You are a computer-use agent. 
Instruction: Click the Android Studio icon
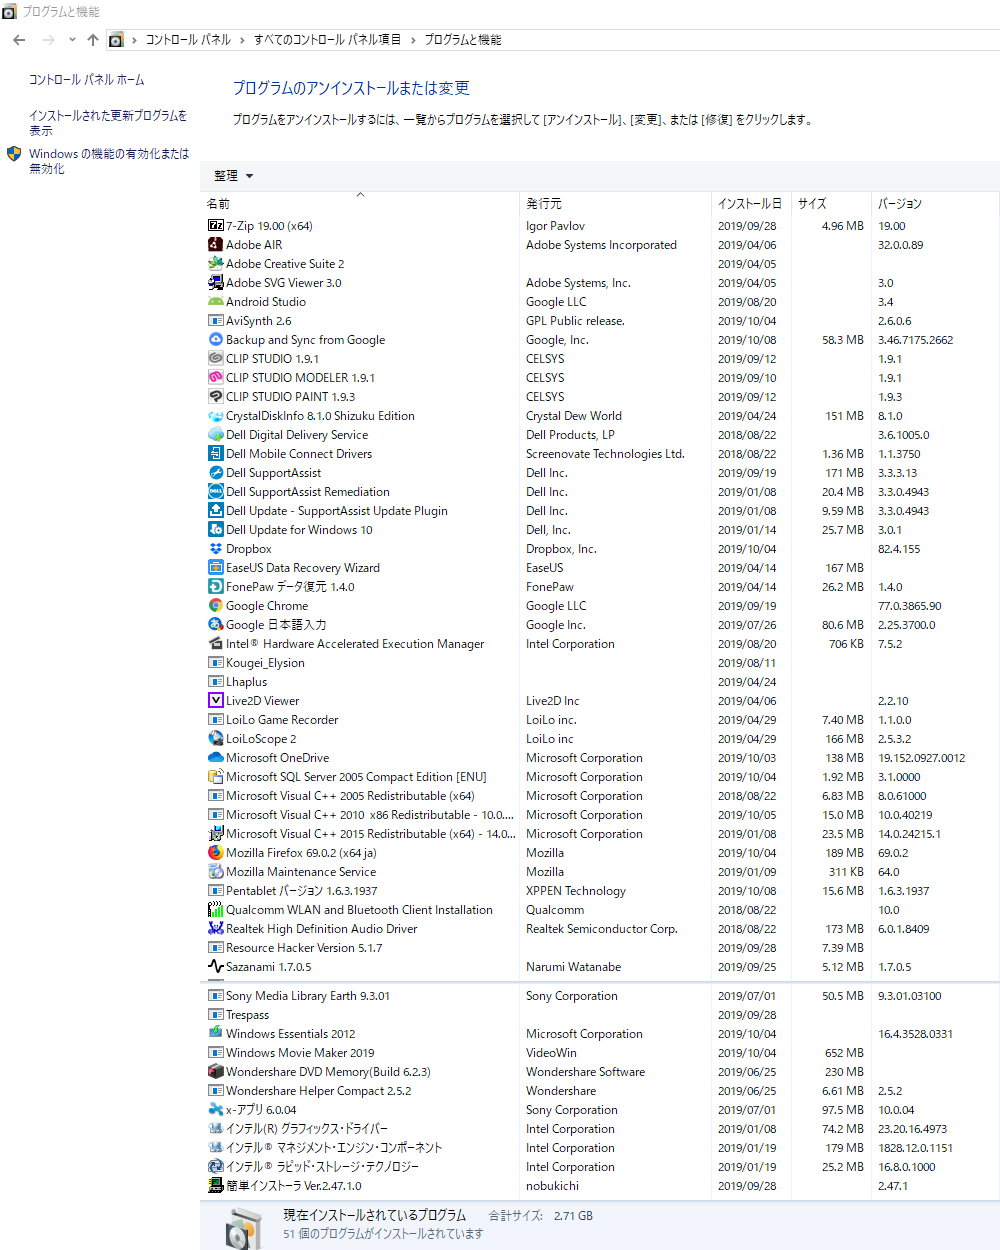coord(215,302)
